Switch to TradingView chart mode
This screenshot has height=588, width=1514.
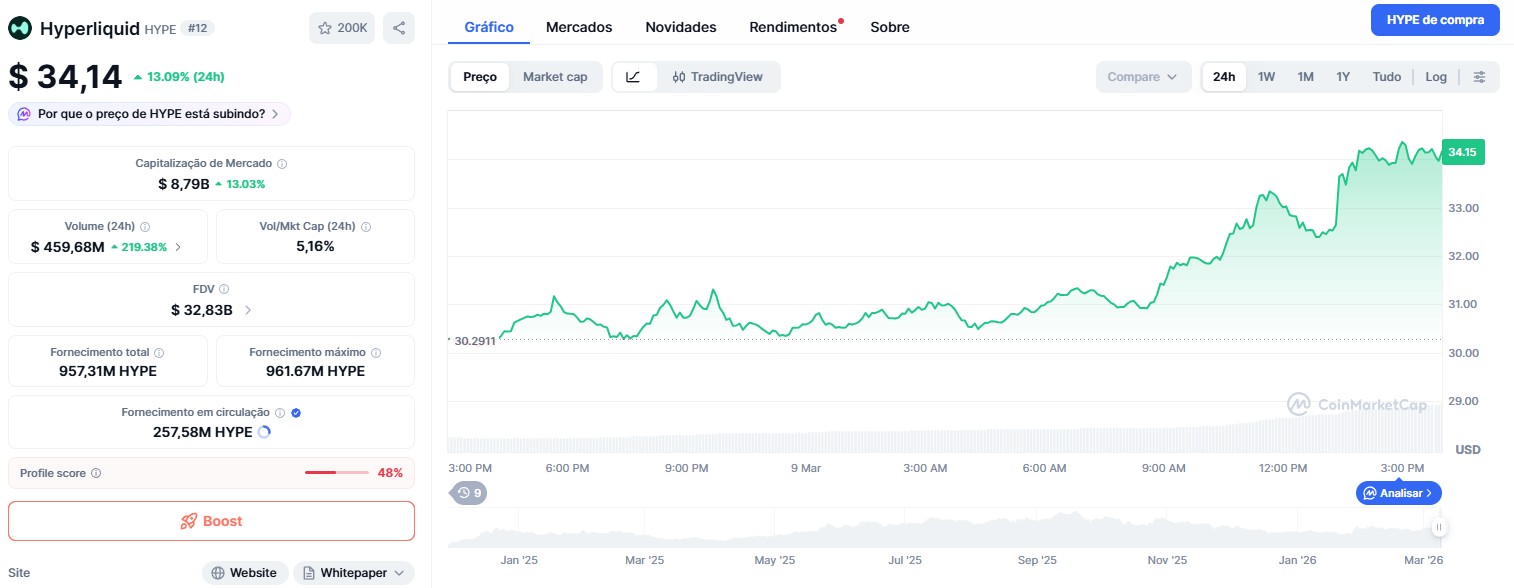717,77
